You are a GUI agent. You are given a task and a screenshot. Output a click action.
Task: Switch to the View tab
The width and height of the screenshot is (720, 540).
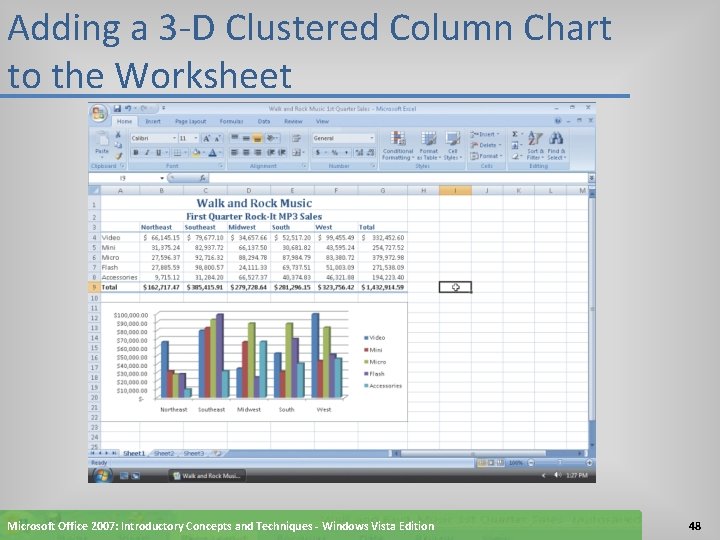[x=322, y=122]
